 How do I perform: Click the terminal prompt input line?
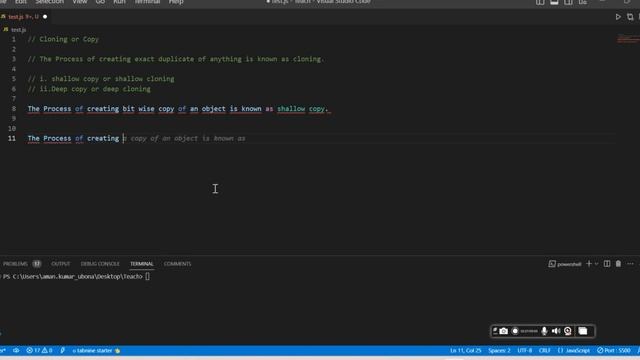76,276
